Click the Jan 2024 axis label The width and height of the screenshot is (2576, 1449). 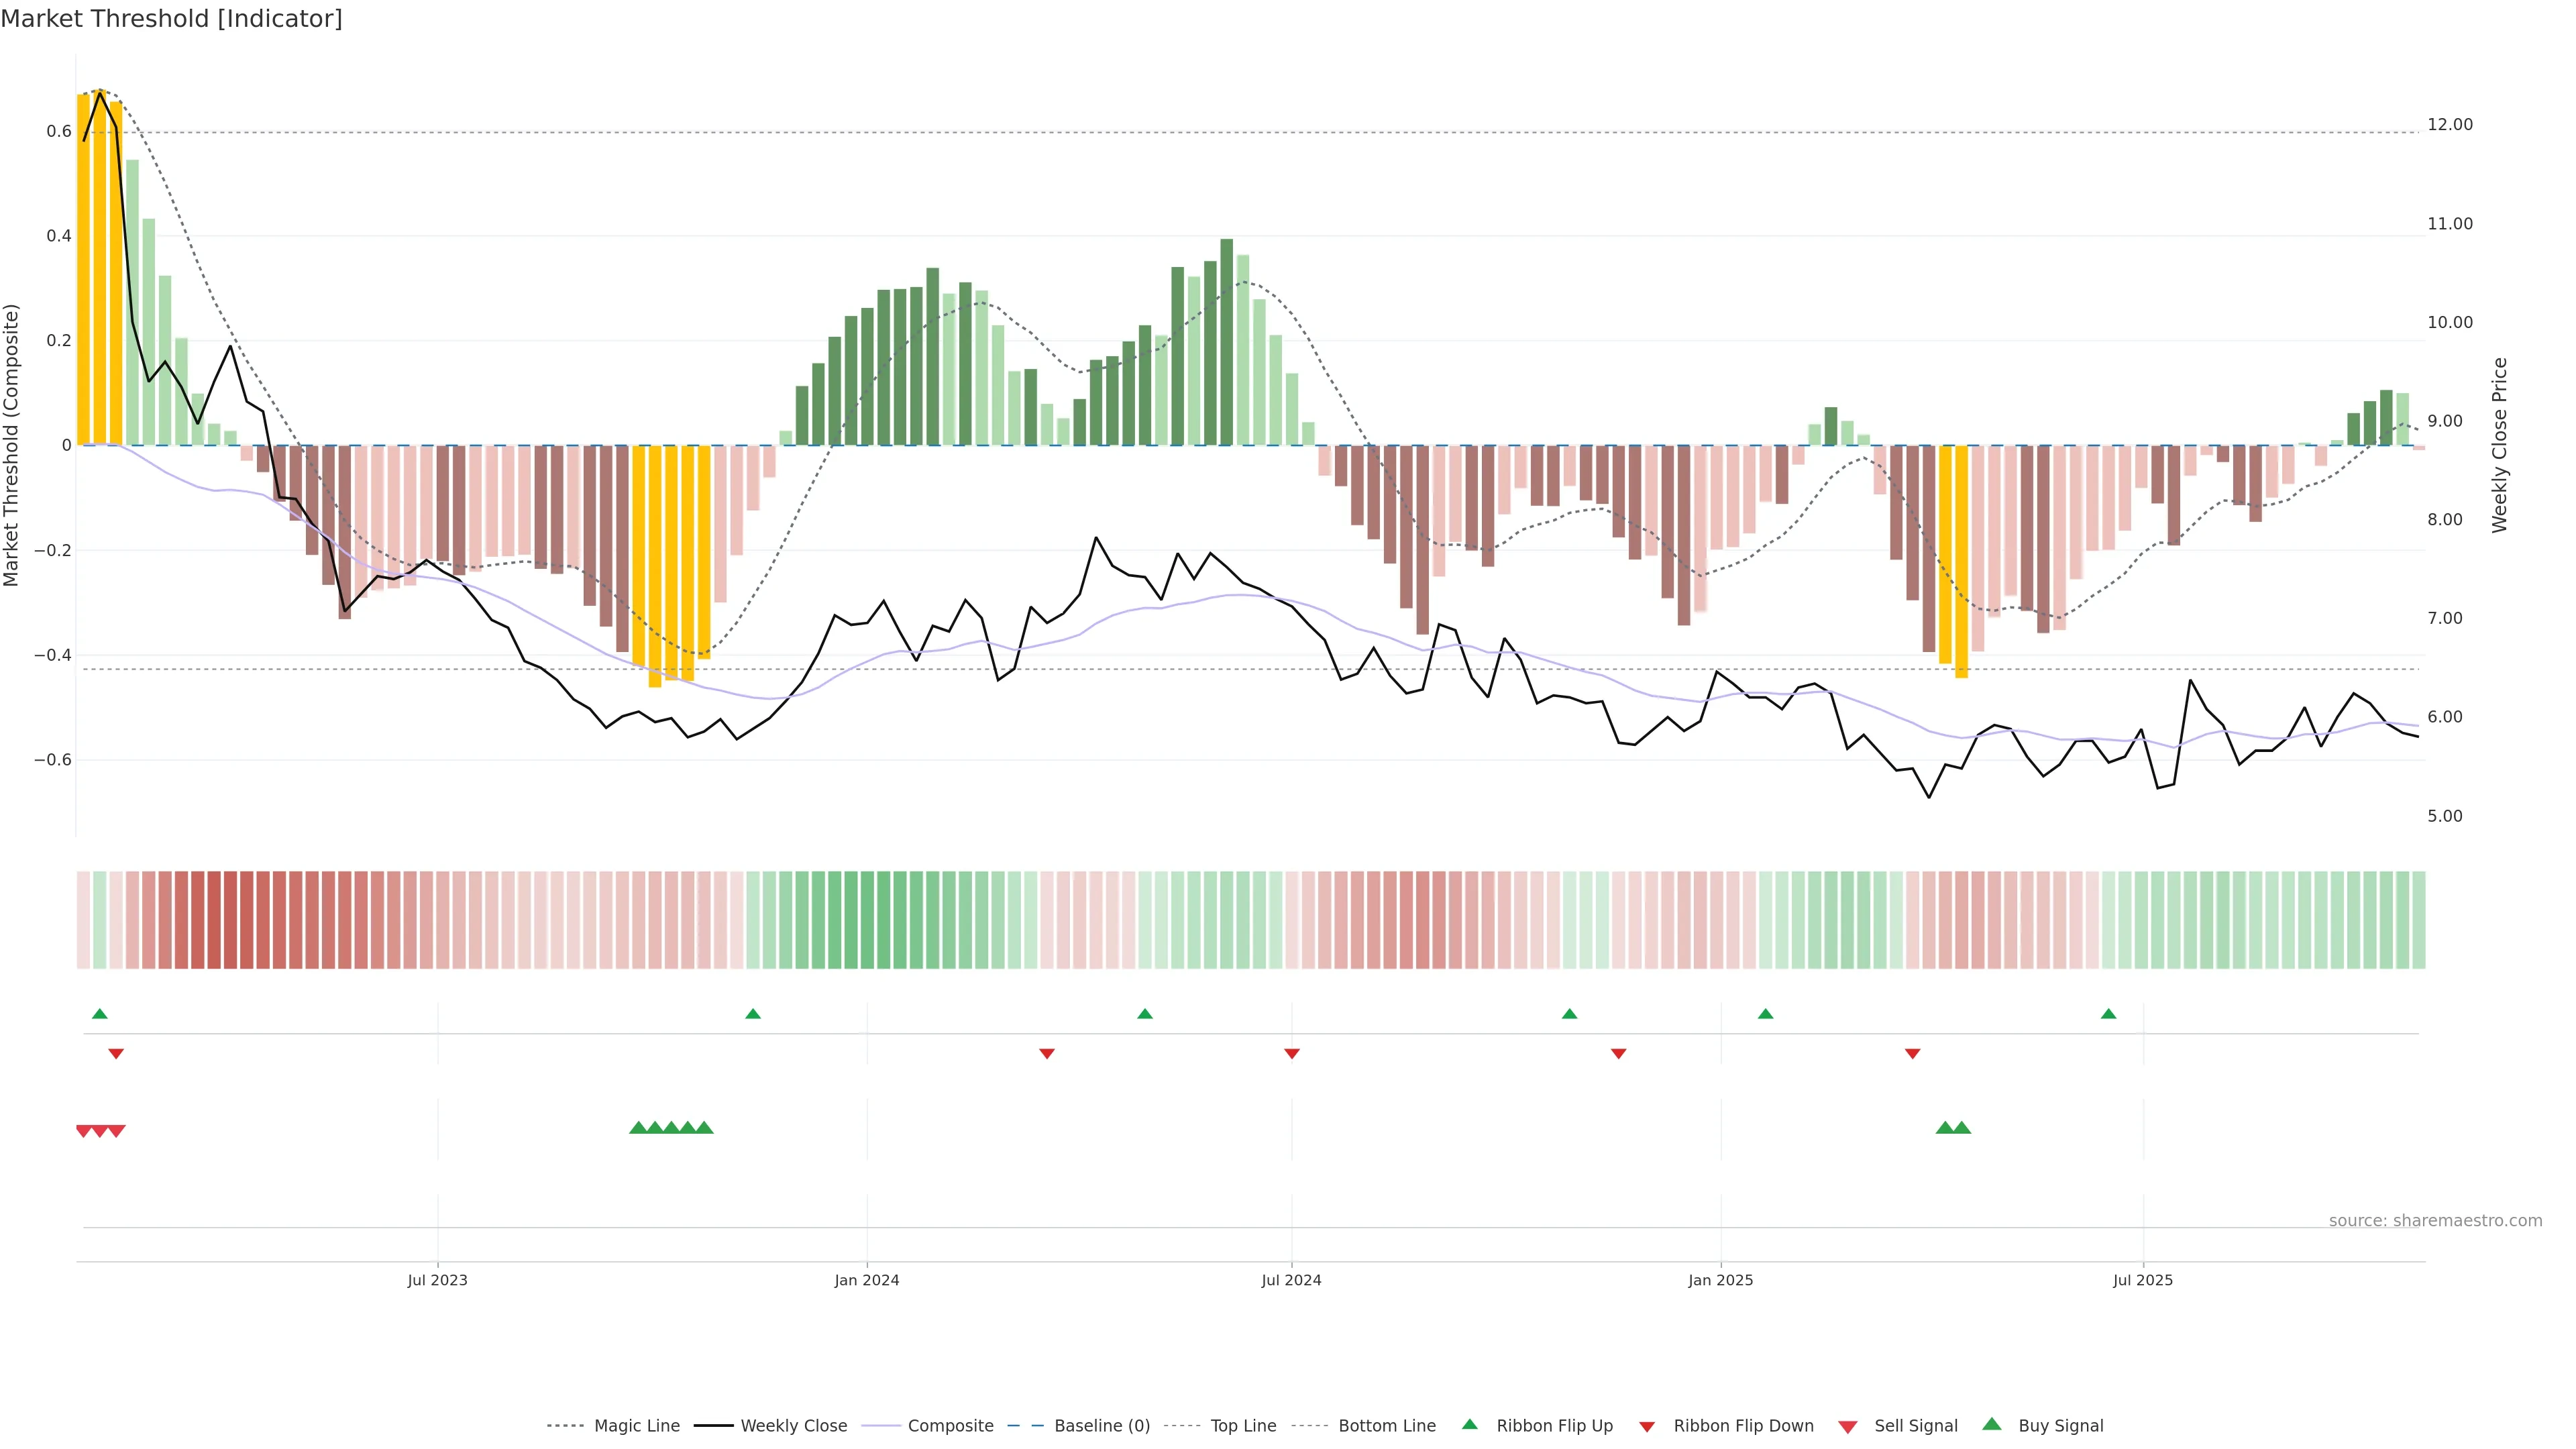coord(867,1280)
